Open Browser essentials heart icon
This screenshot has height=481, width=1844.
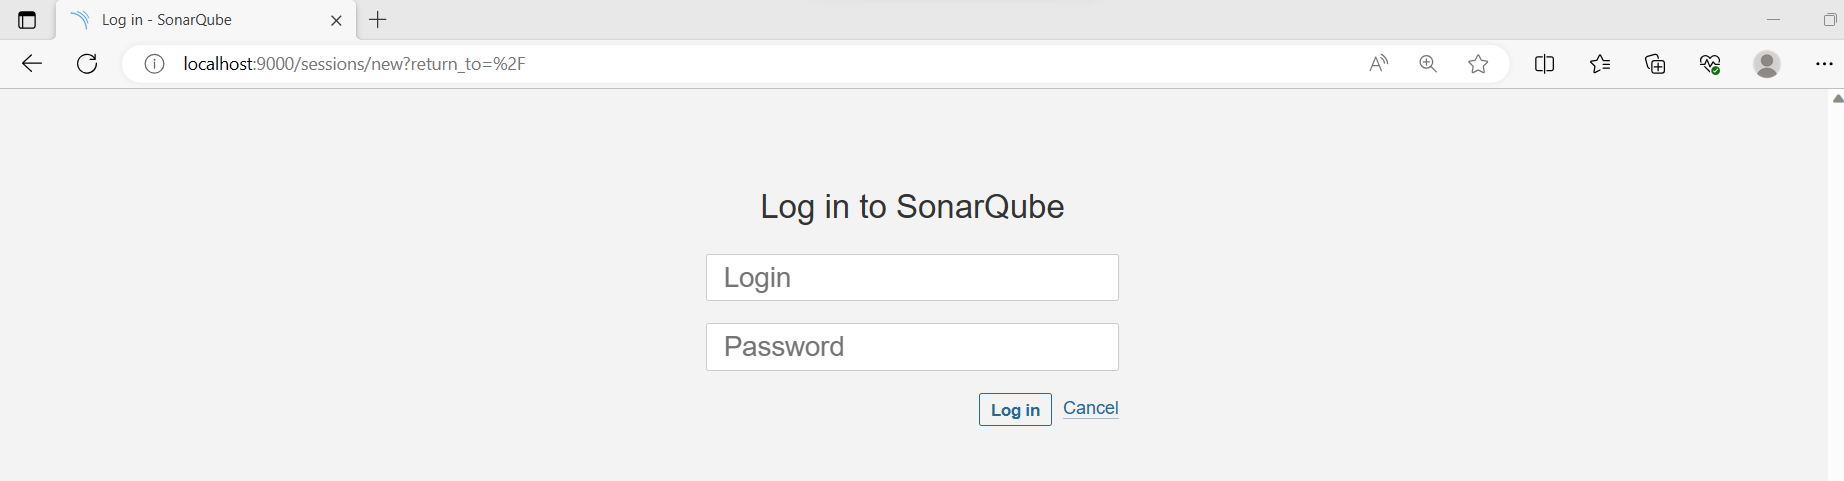point(1710,64)
